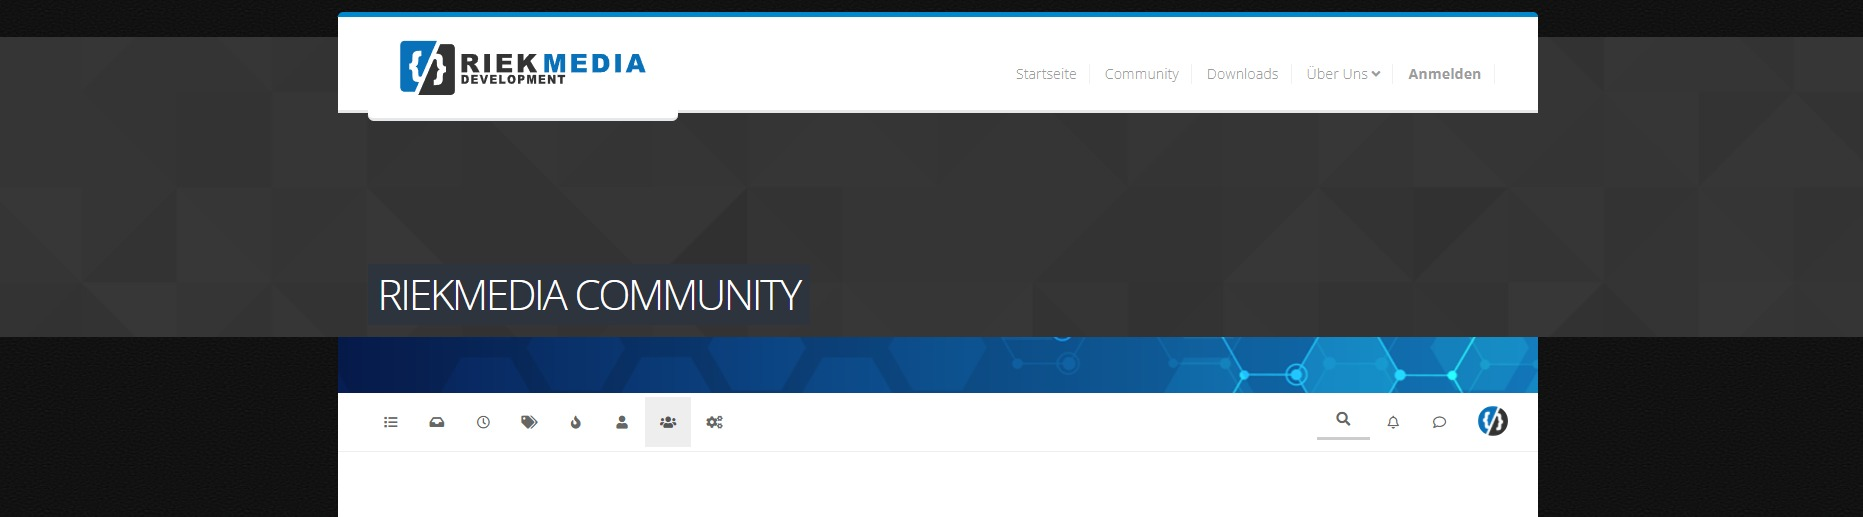The image size is (1863, 517).
Task: Open users list person icon
Action: click(622, 422)
